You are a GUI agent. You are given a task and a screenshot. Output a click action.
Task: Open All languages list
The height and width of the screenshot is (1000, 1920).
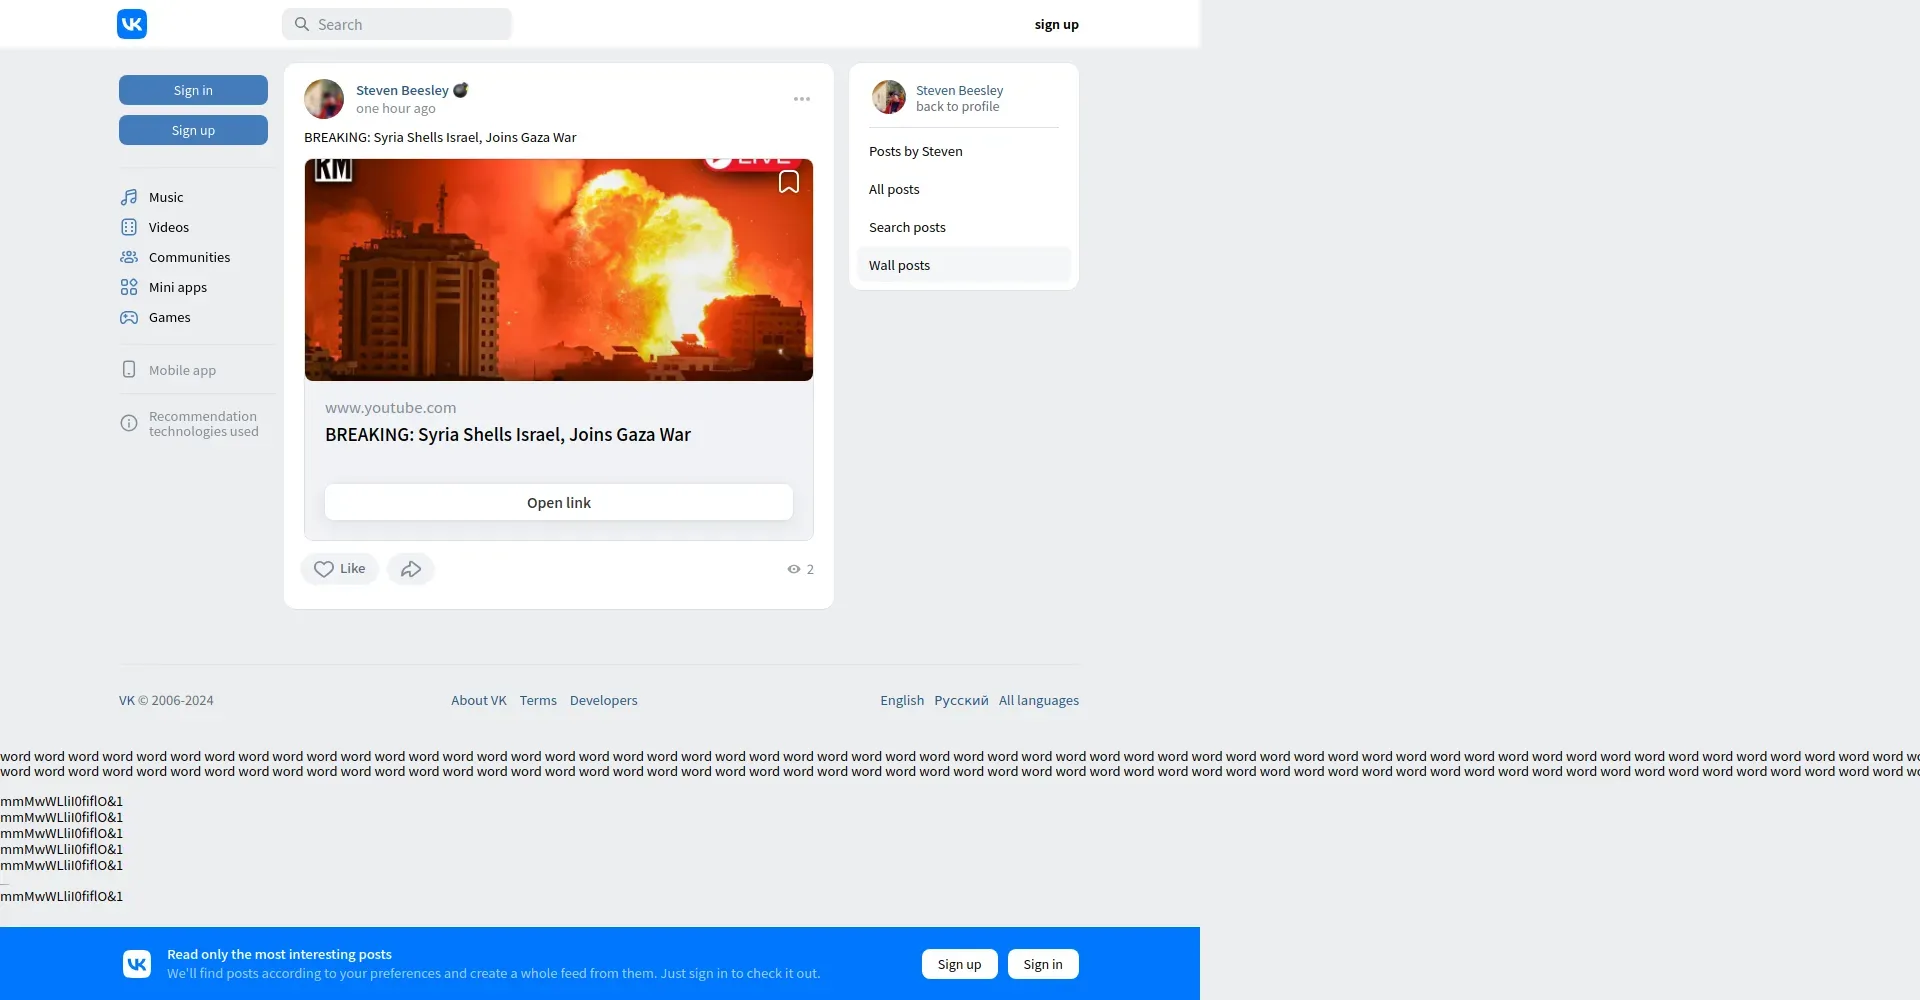coord(1039,700)
